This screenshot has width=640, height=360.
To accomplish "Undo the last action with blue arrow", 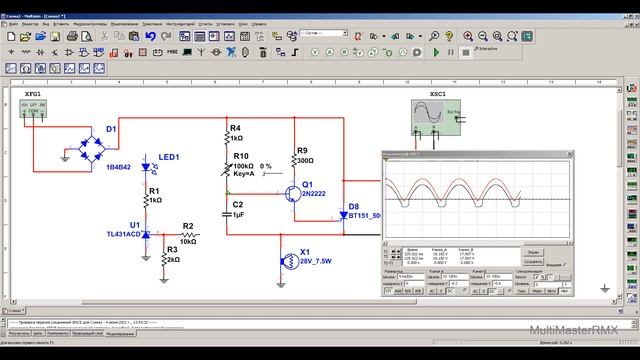I will pyautogui.click(x=150, y=37).
